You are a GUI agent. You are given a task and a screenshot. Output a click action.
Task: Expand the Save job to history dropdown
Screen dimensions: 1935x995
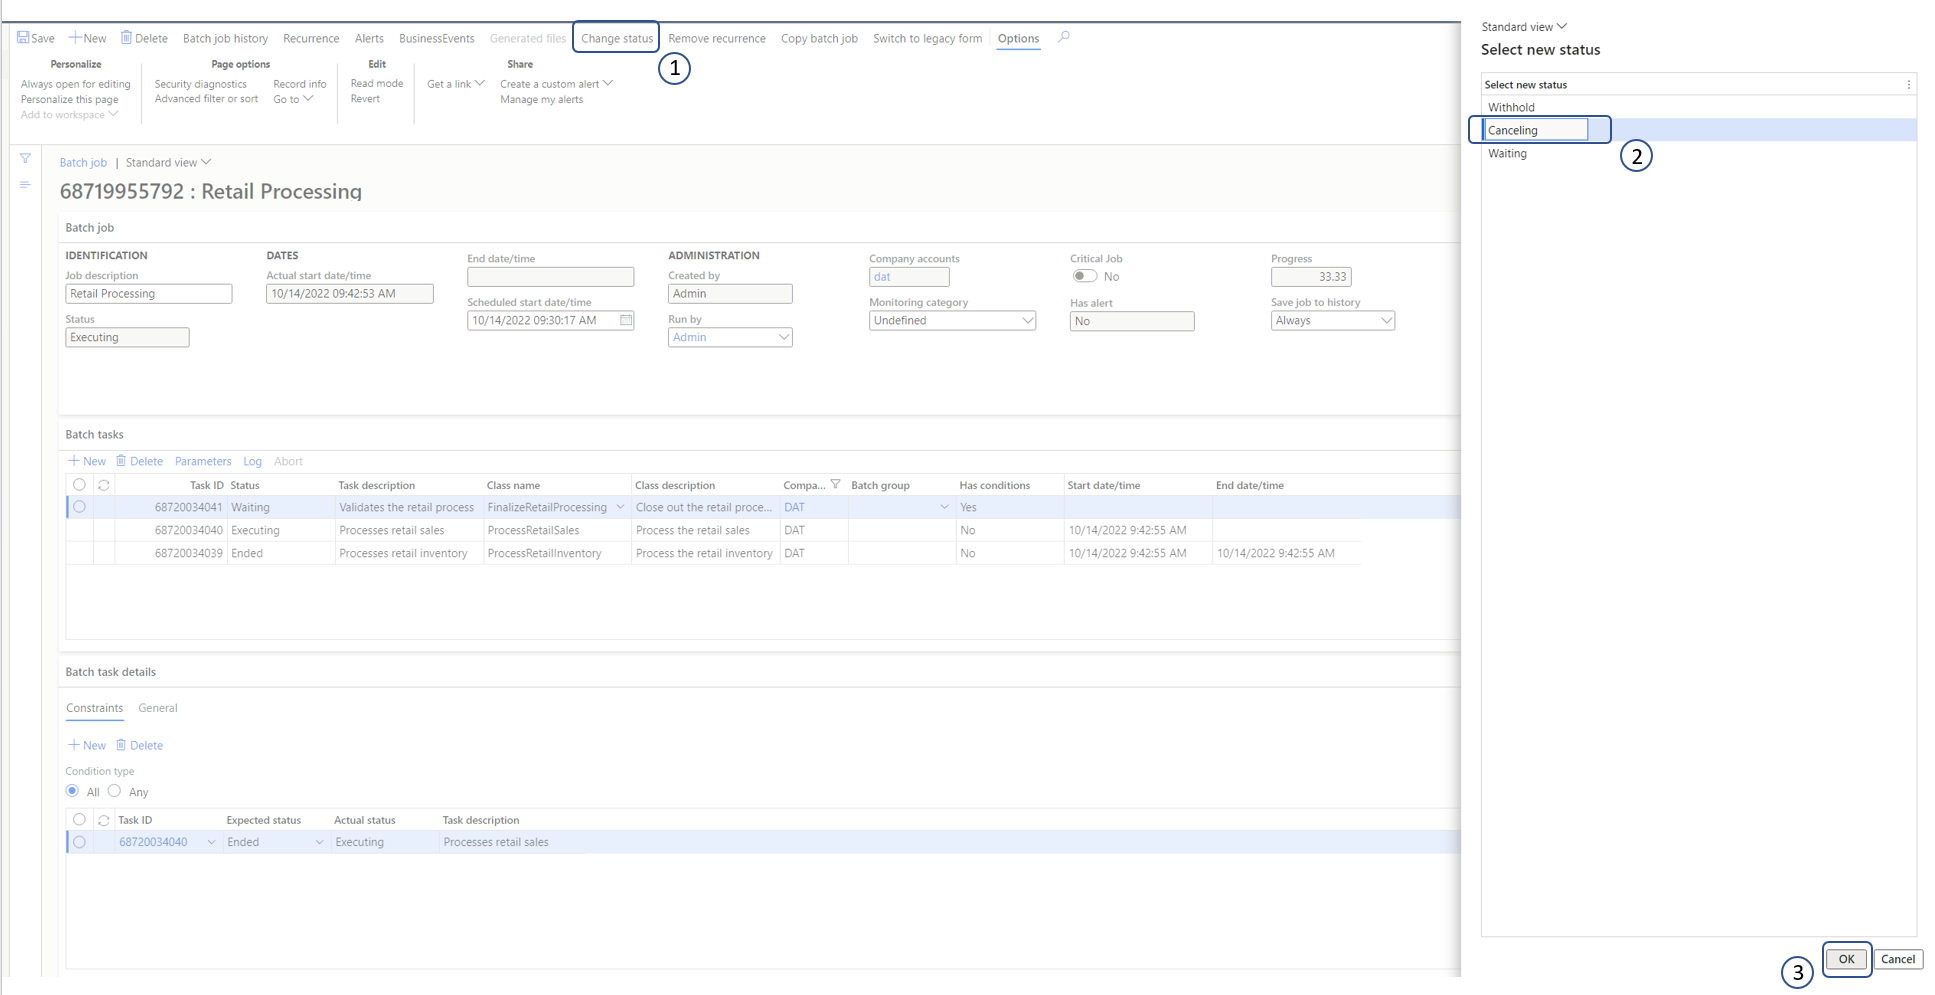pos(1385,320)
